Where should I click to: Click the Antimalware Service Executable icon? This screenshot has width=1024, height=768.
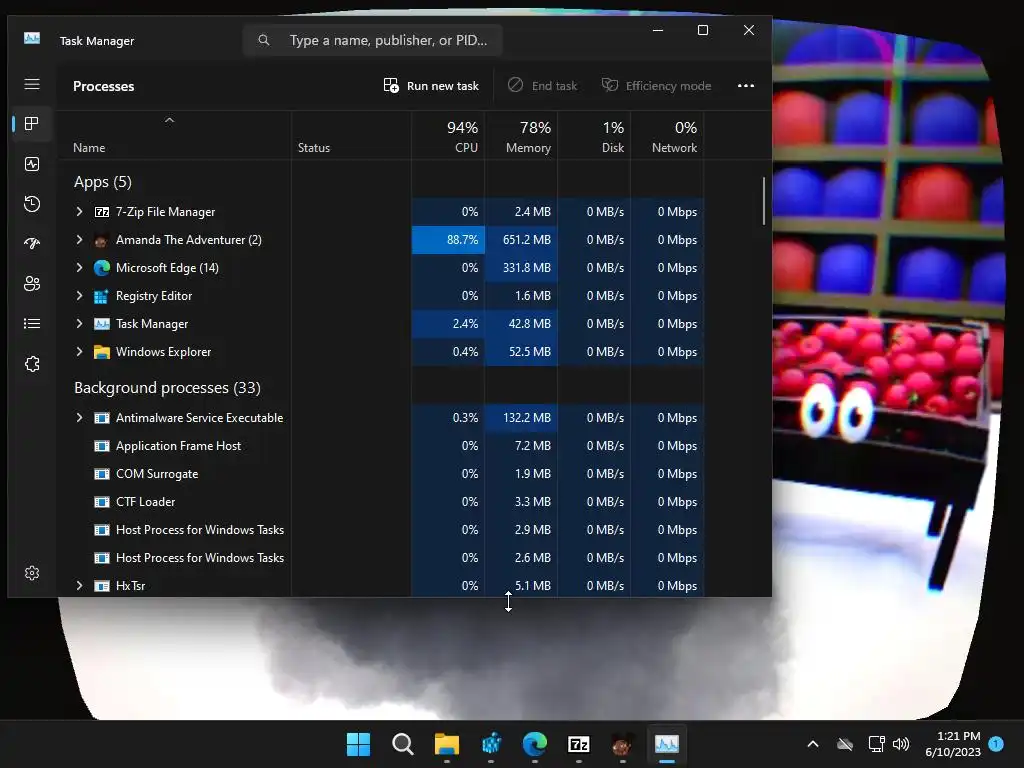(102, 418)
